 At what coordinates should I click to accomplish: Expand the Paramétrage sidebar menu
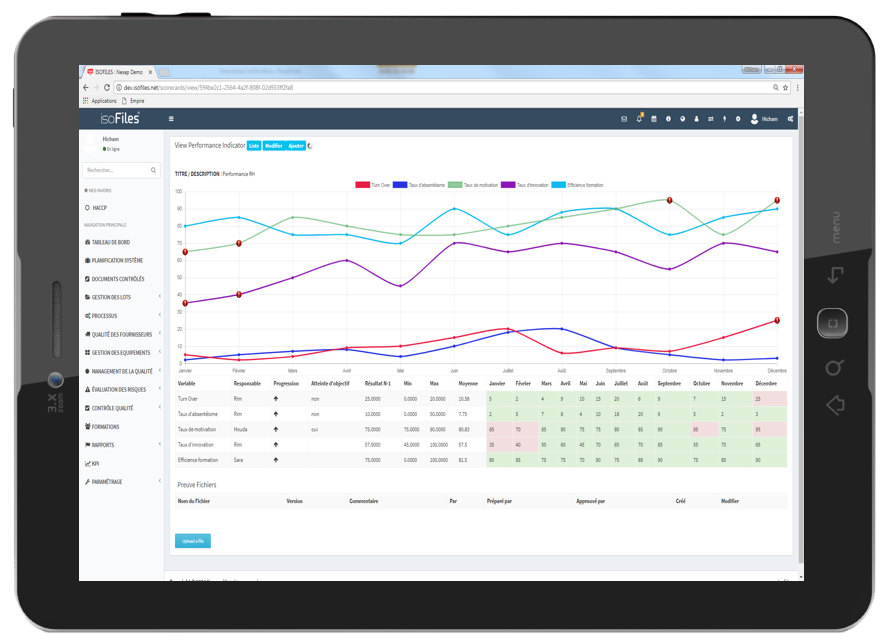[x=122, y=482]
